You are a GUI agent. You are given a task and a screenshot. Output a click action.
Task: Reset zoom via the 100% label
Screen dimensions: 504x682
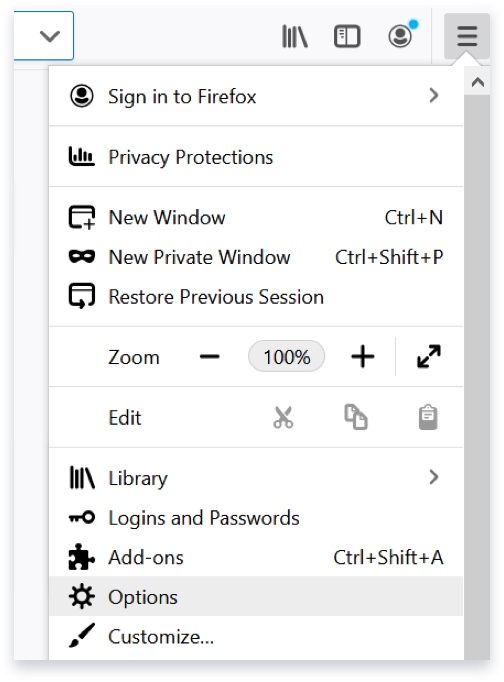pos(287,357)
